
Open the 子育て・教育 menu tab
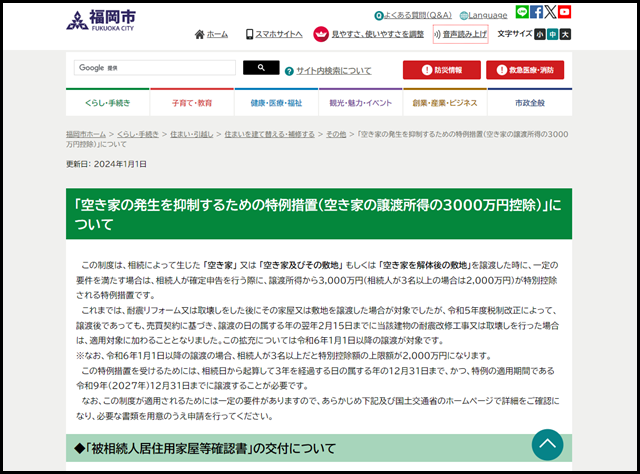point(192,102)
